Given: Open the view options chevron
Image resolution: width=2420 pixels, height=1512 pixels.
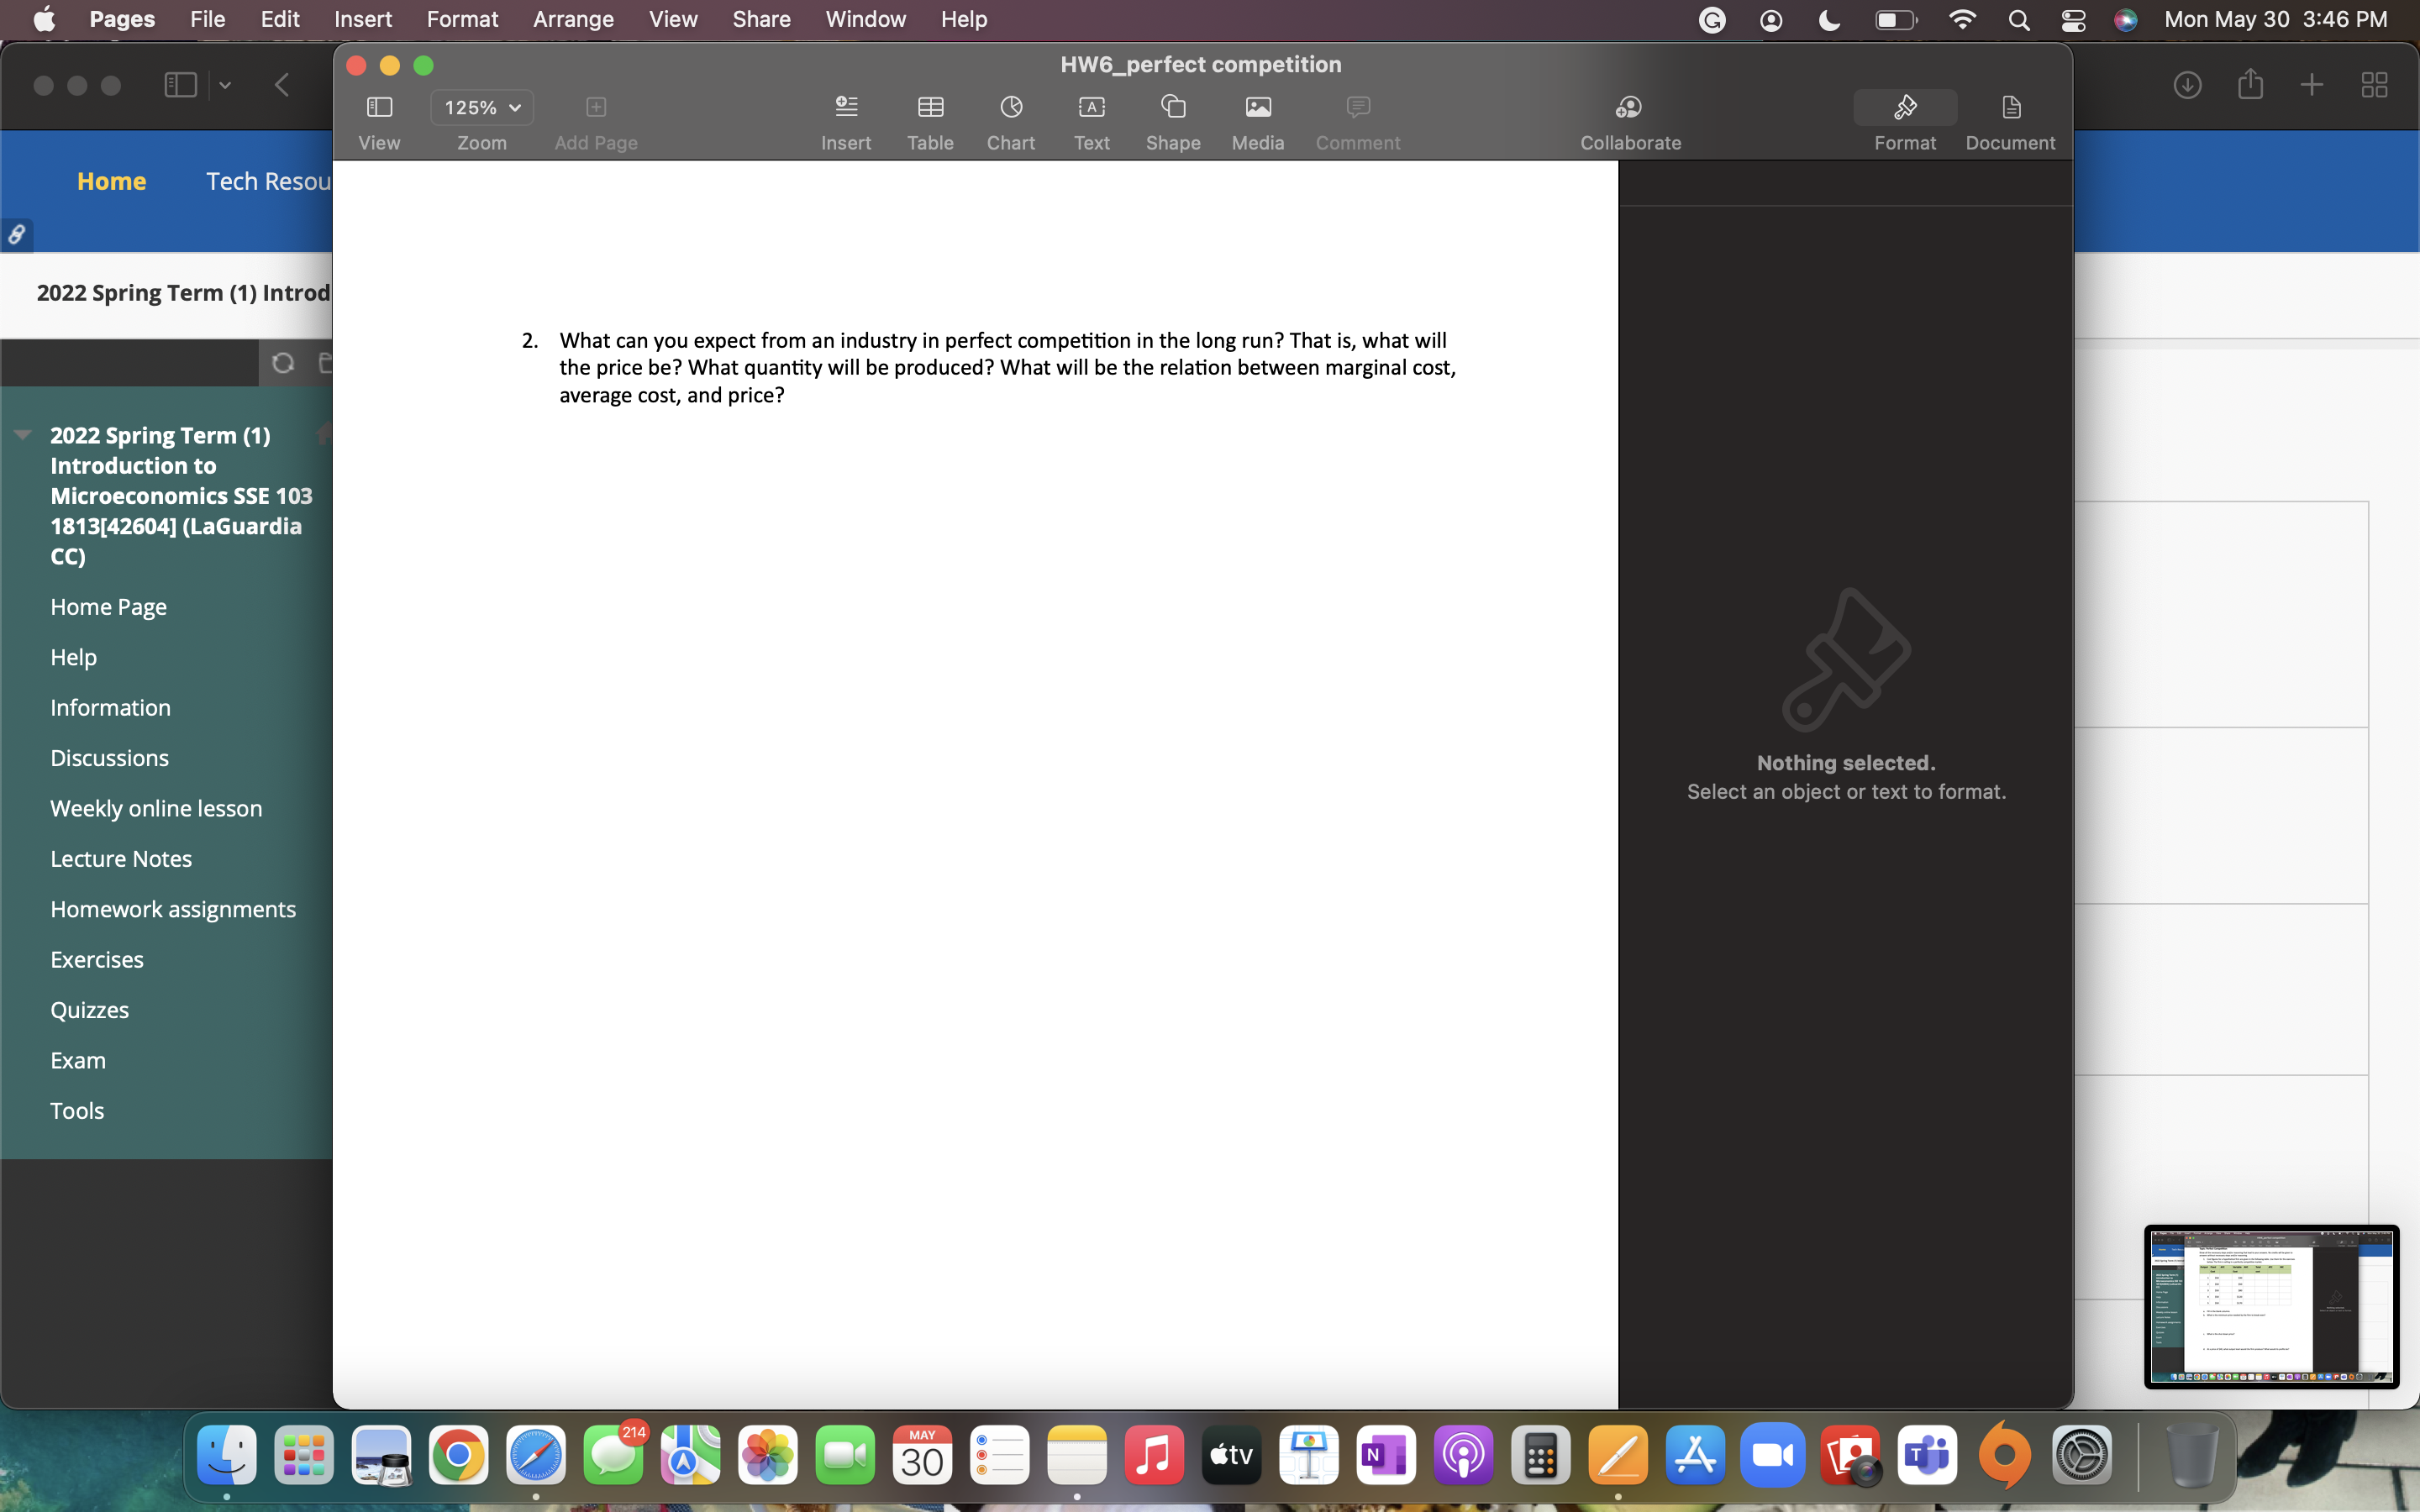Looking at the screenshot, I should tap(224, 85).
